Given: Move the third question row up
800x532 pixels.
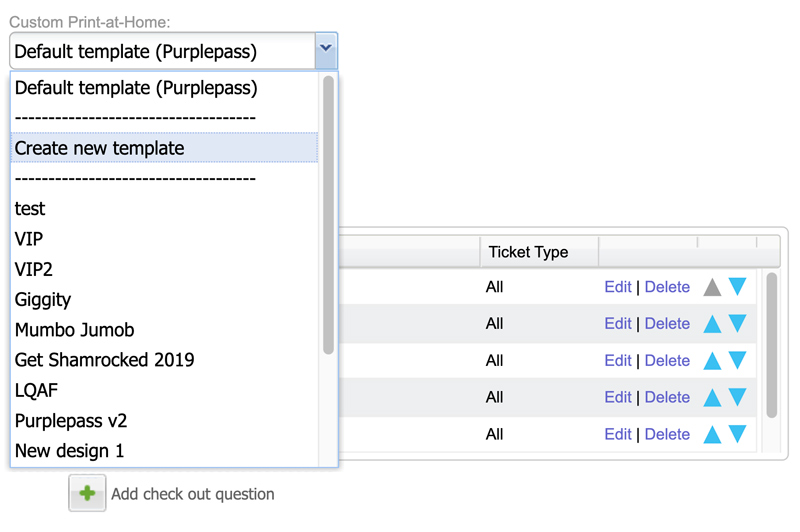Looking at the screenshot, I should (x=712, y=361).
